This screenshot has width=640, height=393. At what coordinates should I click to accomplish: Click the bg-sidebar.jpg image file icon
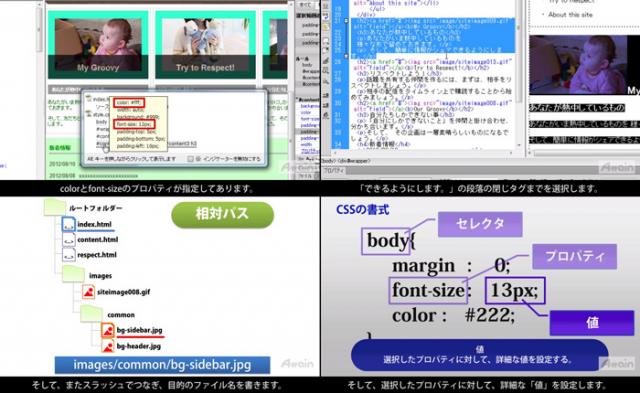[108, 330]
